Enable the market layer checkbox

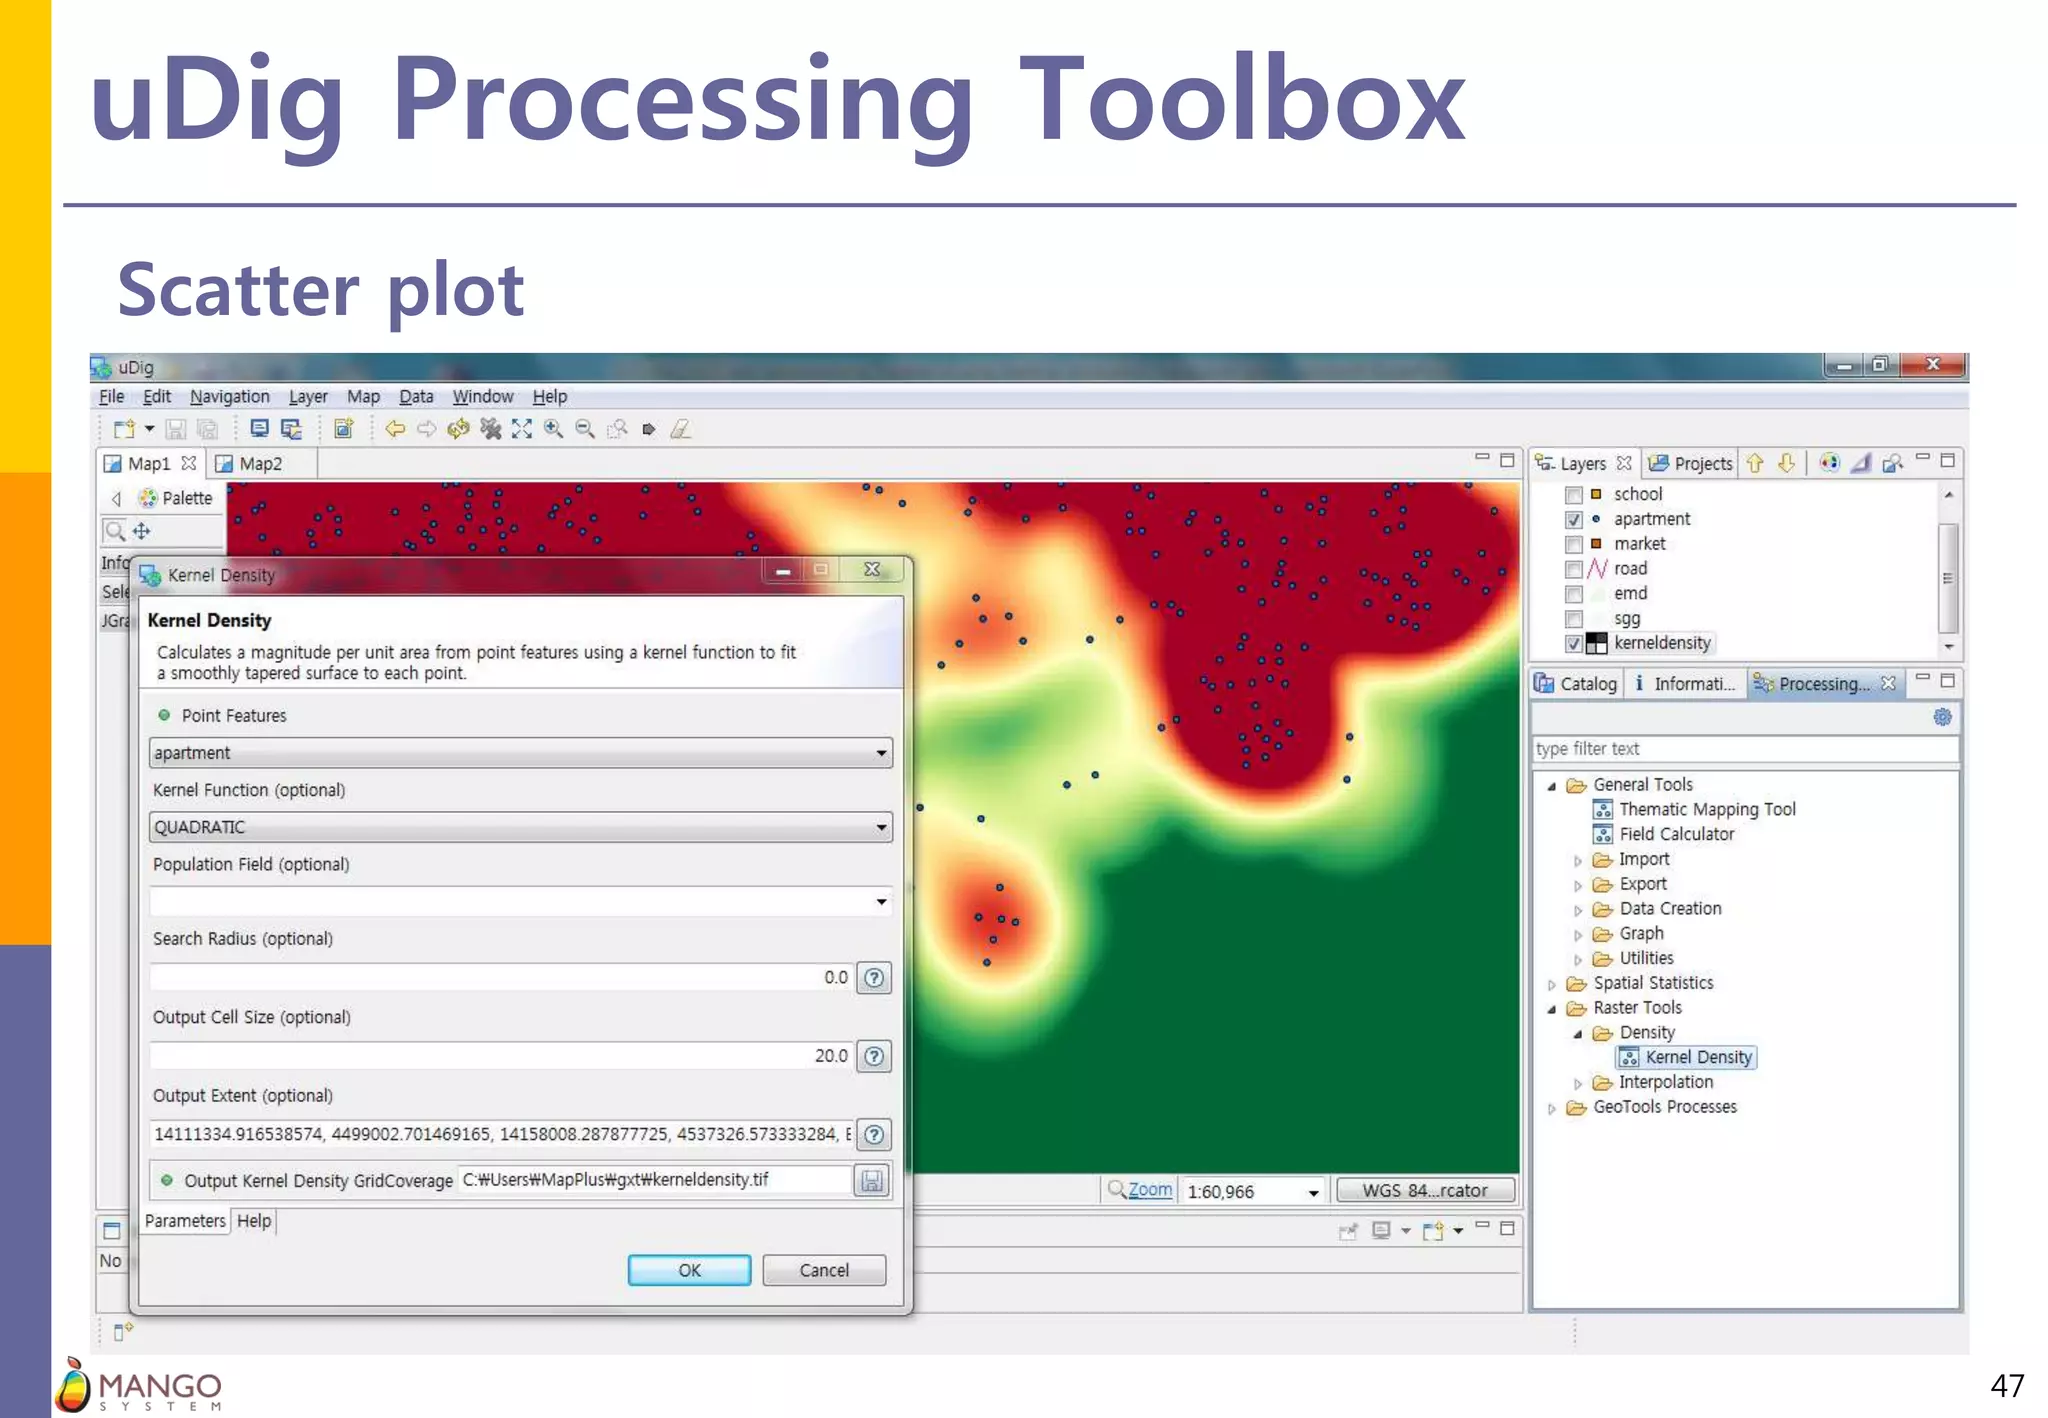[1573, 545]
